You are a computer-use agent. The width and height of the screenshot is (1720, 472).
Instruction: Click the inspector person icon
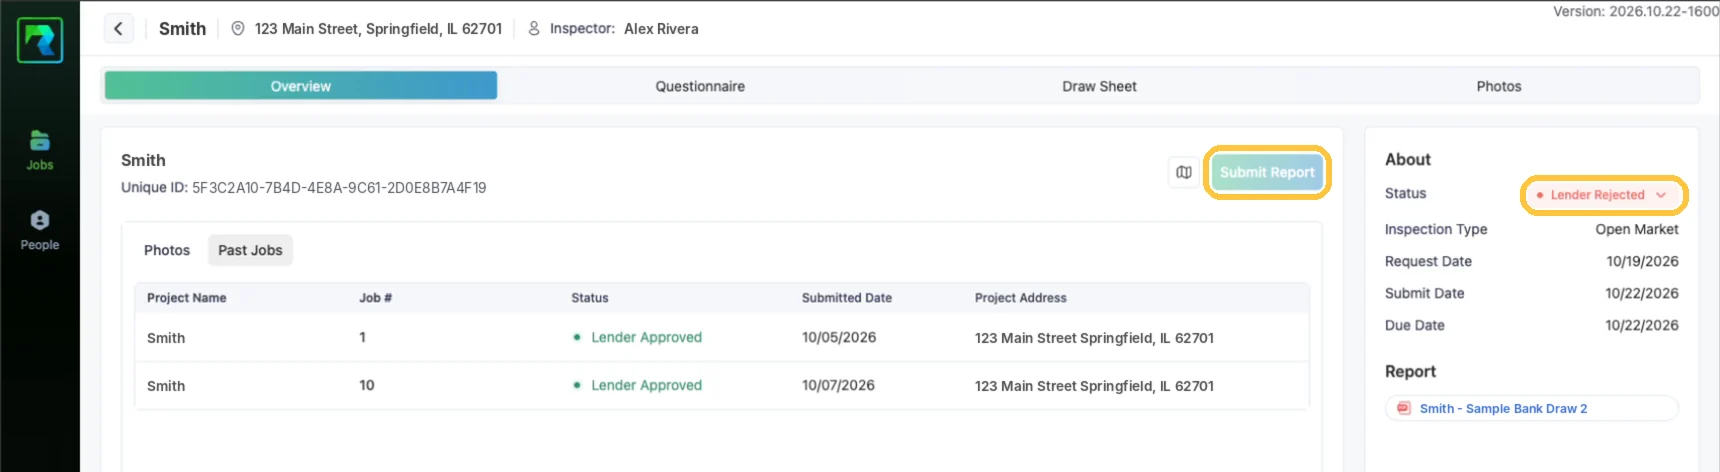[534, 29]
